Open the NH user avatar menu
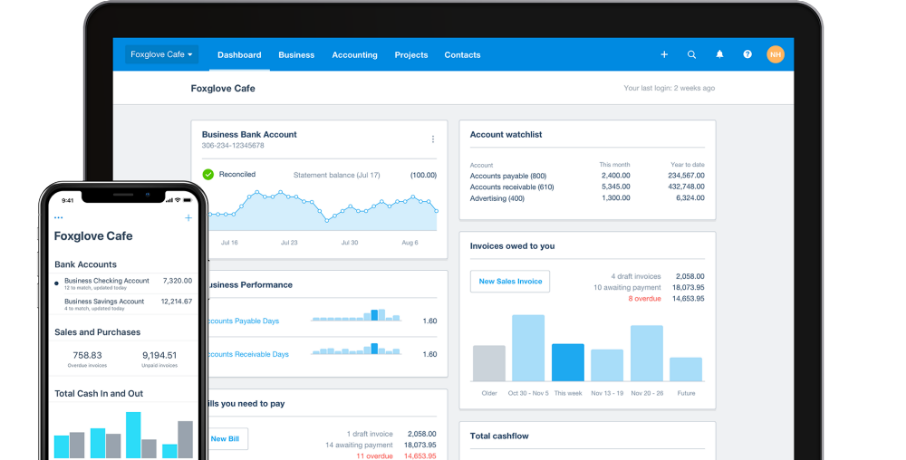 point(775,55)
